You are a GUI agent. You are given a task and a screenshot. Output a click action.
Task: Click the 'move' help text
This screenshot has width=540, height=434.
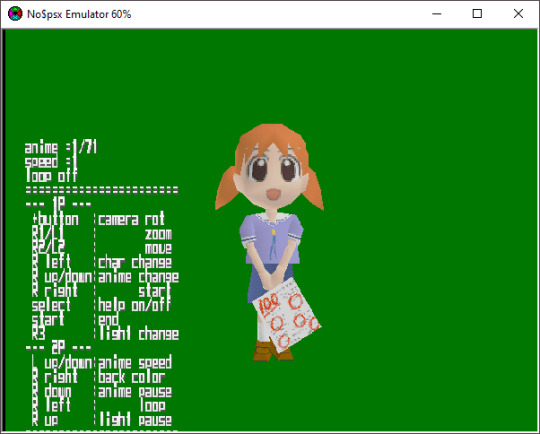pos(158,248)
